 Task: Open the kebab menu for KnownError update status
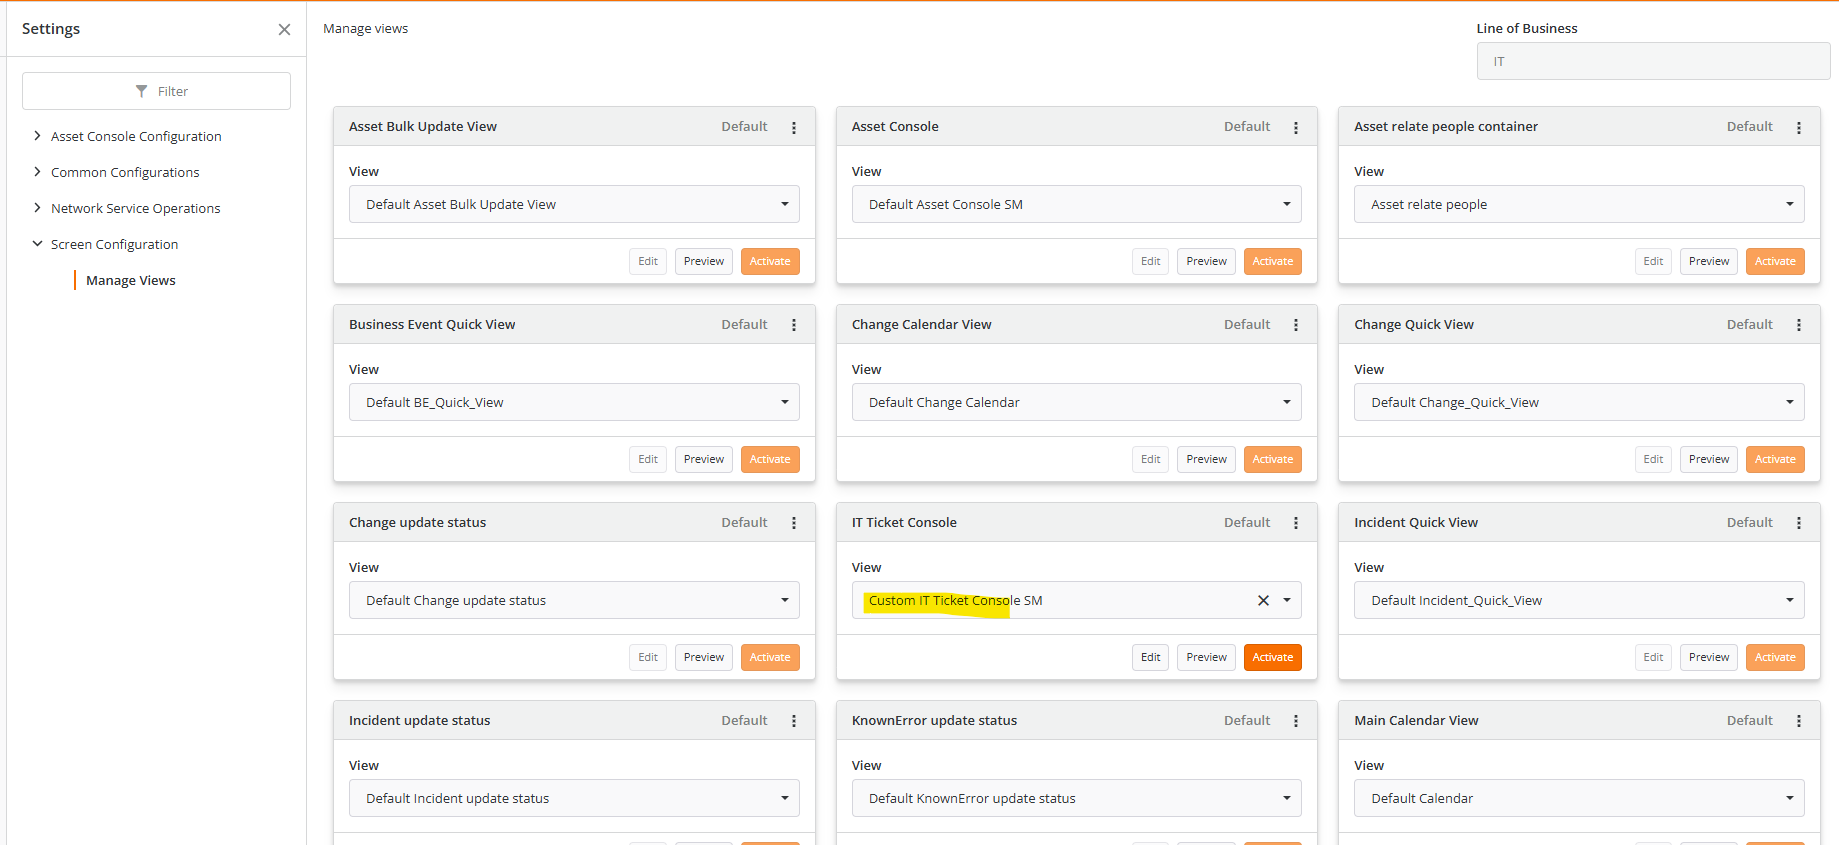pos(1296,721)
